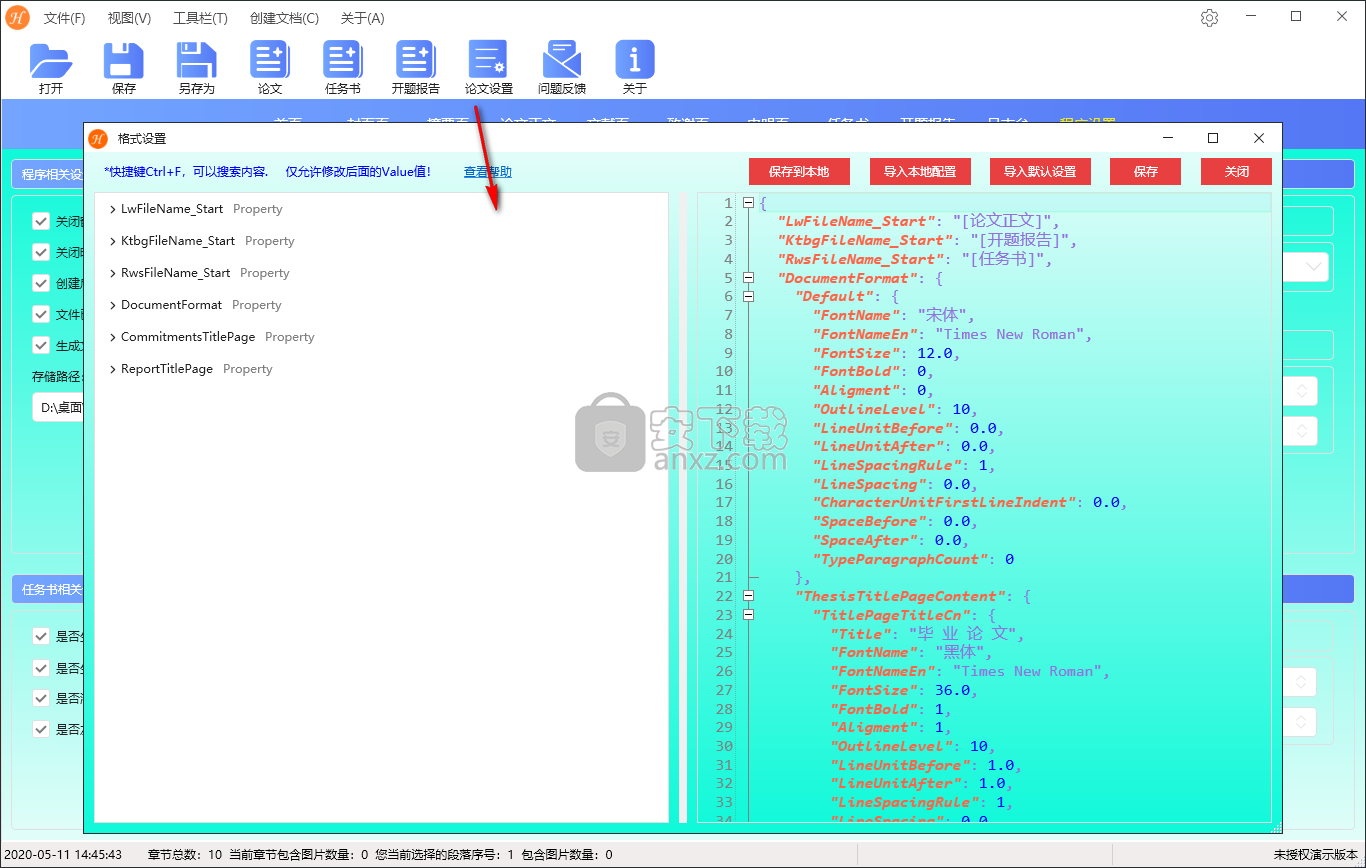Toggle the 生成 checkbox in the main window

pos(41,345)
